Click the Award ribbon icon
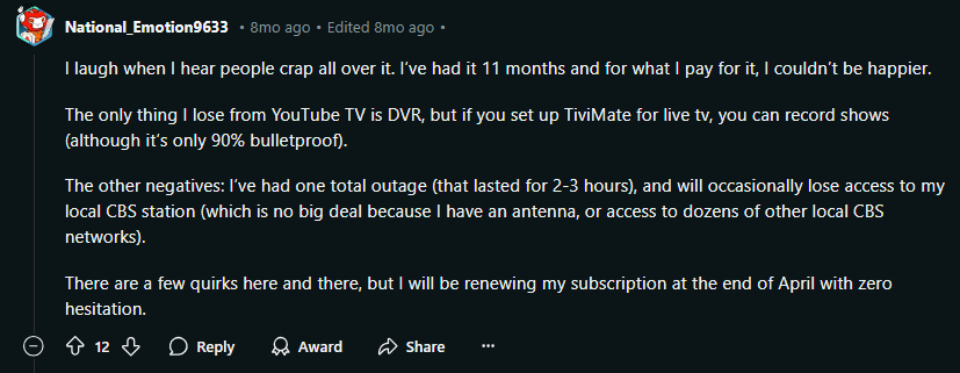This screenshot has height=373, width=960. click(281, 347)
